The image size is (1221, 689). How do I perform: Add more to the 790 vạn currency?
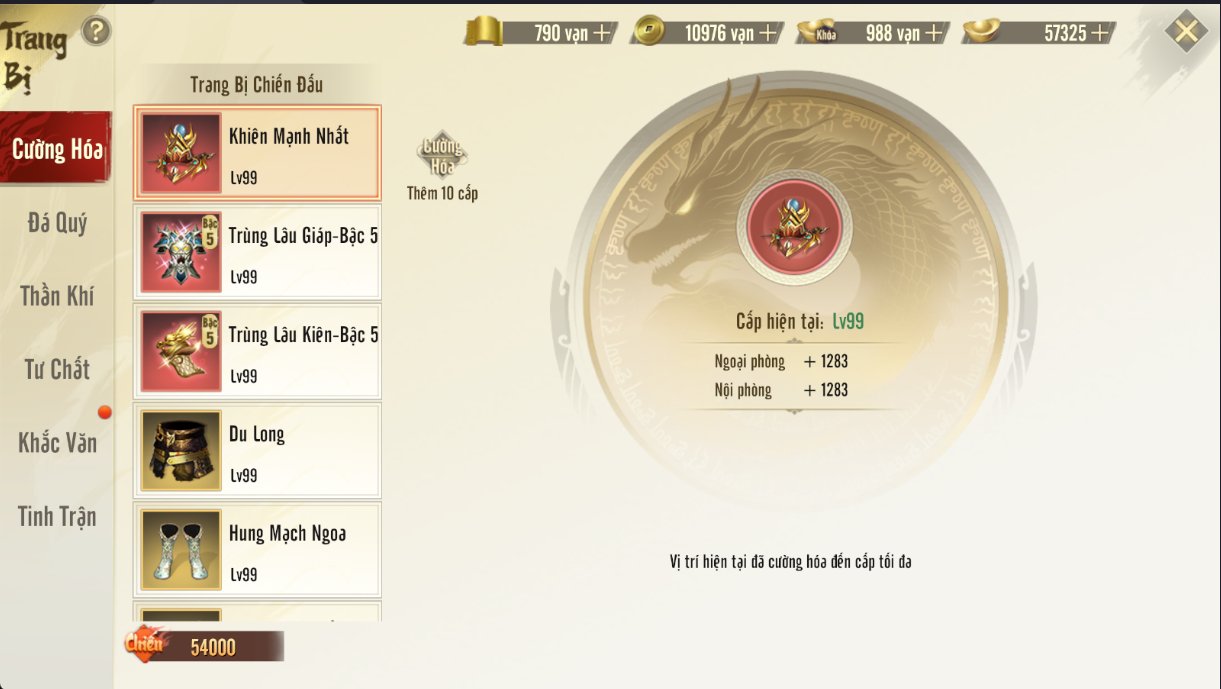pyautogui.click(x=601, y=33)
